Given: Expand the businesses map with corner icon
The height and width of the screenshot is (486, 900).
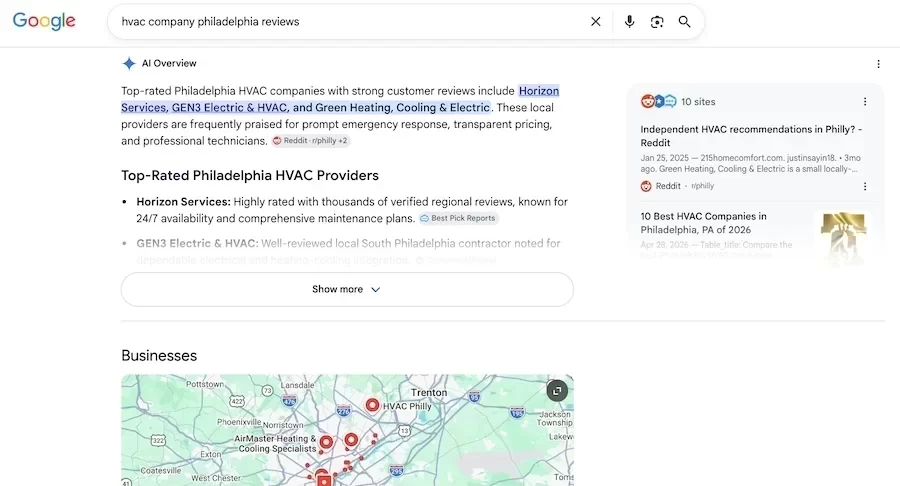Looking at the screenshot, I should [557, 390].
